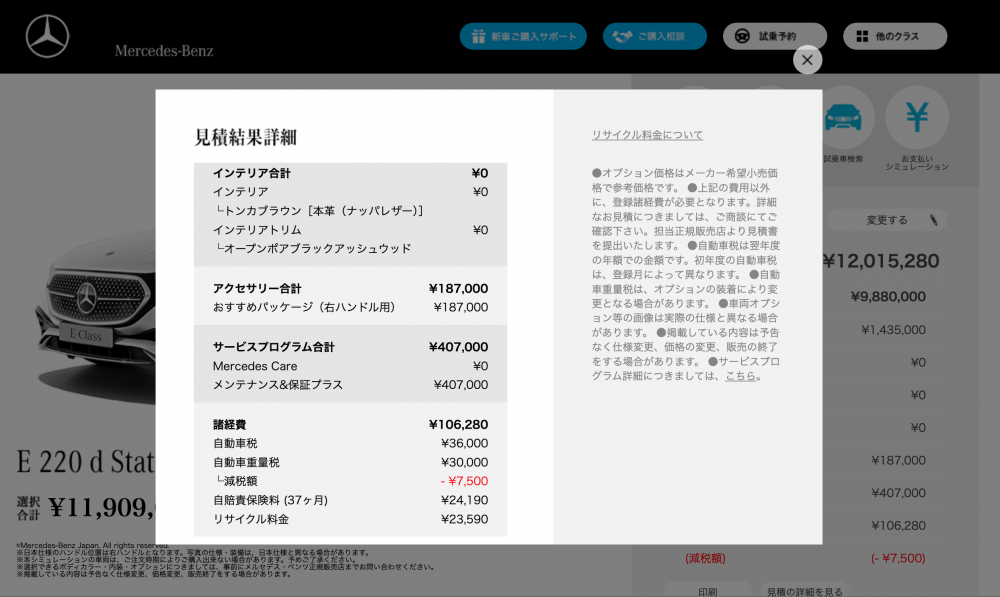Select 諸経費 ¥106,280 row

pos(350,424)
